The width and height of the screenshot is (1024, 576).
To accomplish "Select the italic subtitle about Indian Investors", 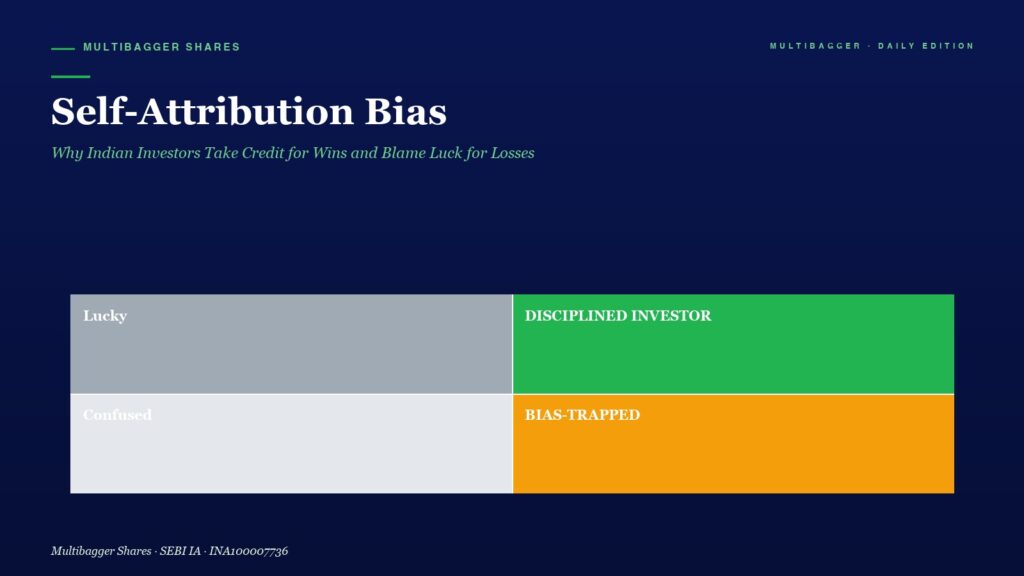I will tap(293, 153).
